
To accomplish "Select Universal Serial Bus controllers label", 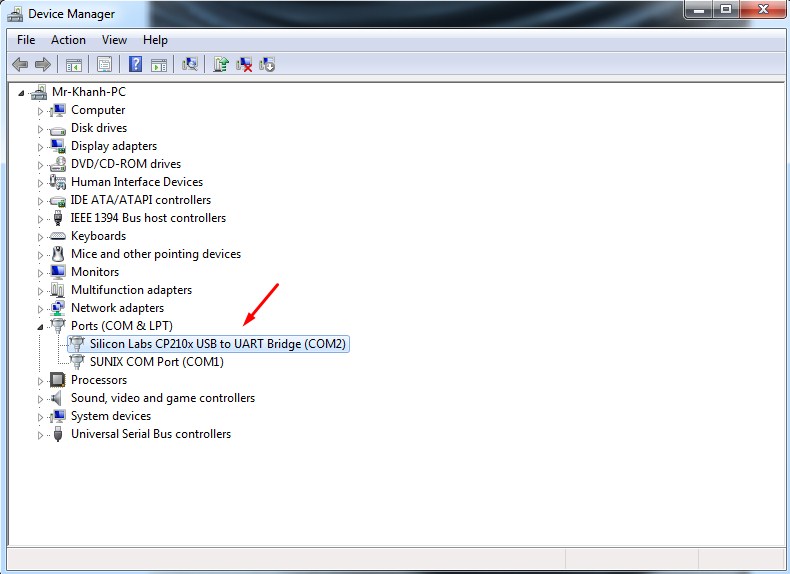I will 151,434.
